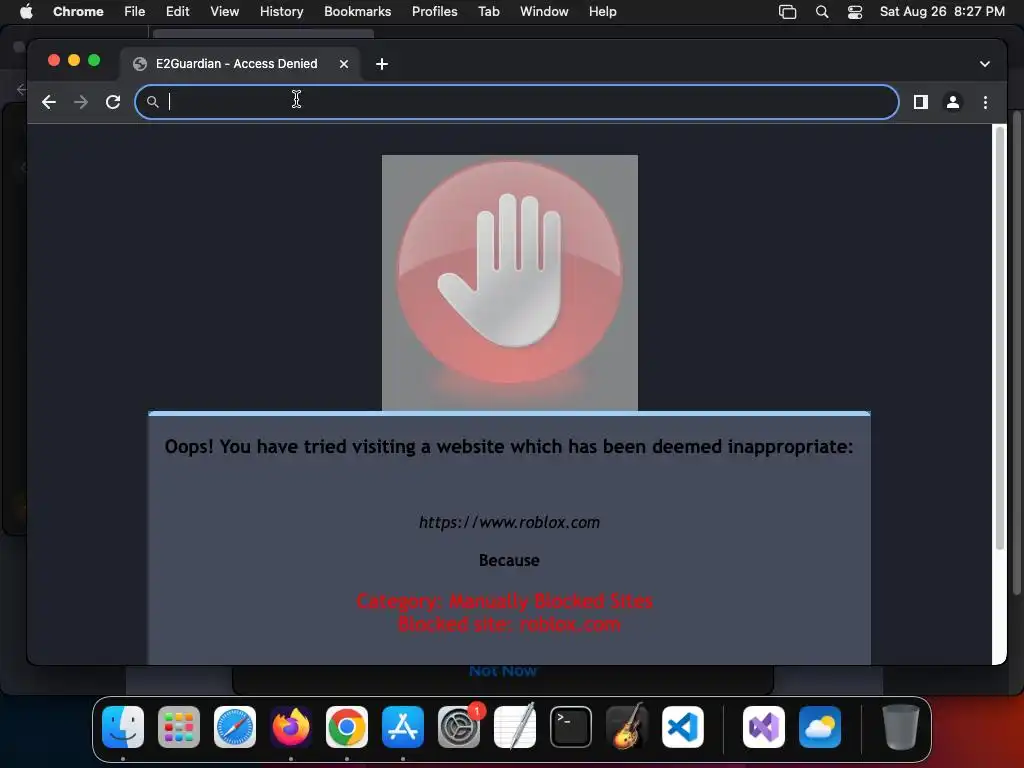Close the E2Guardian Access Denied tab
The width and height of the screenshot is (1024, 768).
point(344,64)
